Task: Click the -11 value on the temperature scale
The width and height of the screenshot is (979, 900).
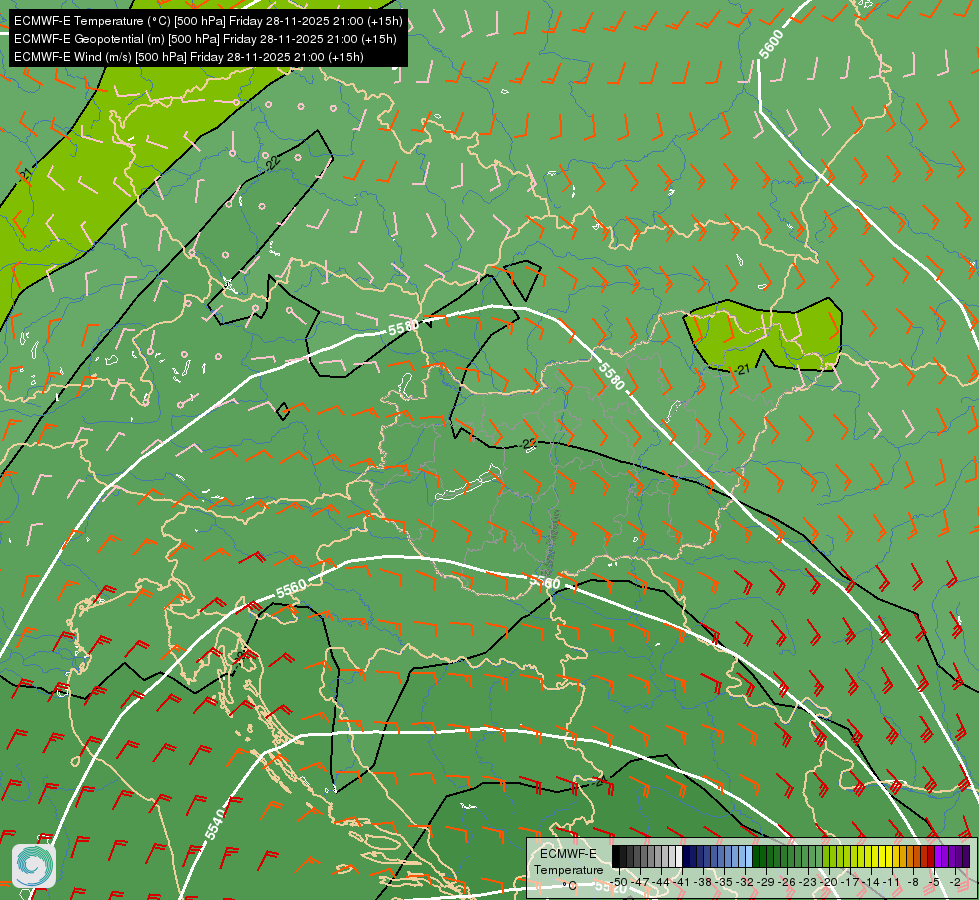Action: (x=892, y=882)
